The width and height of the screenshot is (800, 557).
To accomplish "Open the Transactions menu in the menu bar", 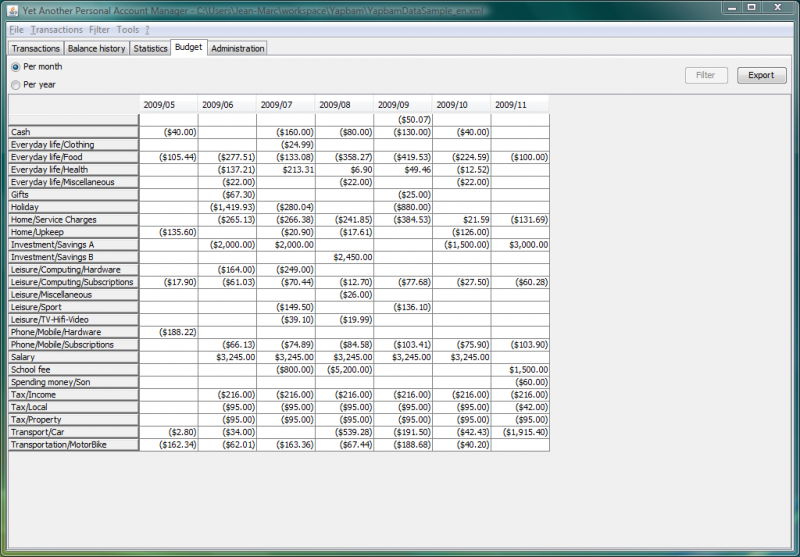I will 57,30.
